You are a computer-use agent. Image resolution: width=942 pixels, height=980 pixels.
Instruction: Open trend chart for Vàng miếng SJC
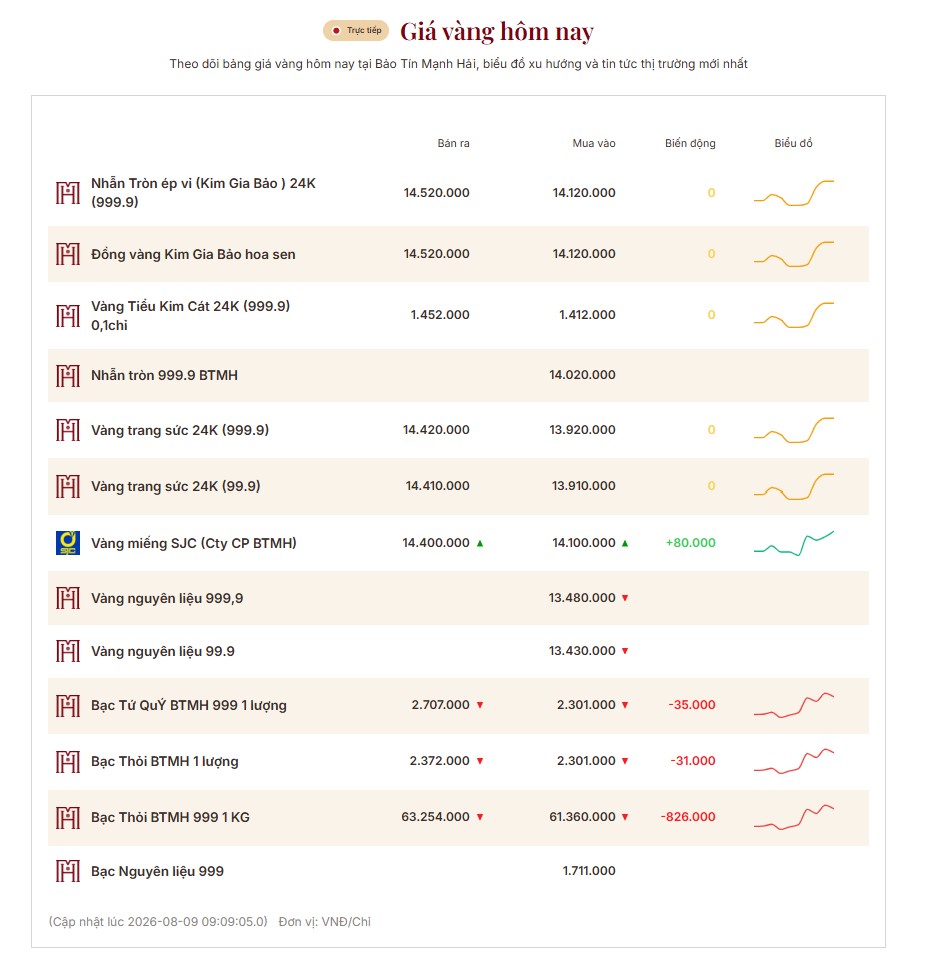click(794, 543)
